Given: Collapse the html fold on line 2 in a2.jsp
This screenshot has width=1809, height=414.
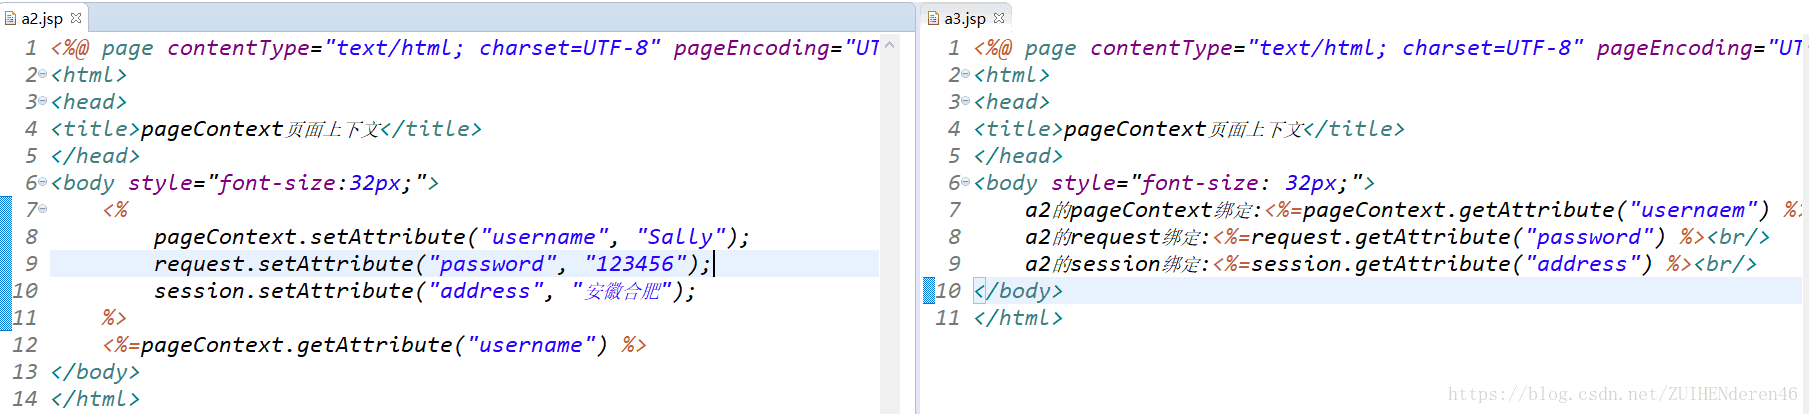Looking at the screenshot, I should (43, 74).
